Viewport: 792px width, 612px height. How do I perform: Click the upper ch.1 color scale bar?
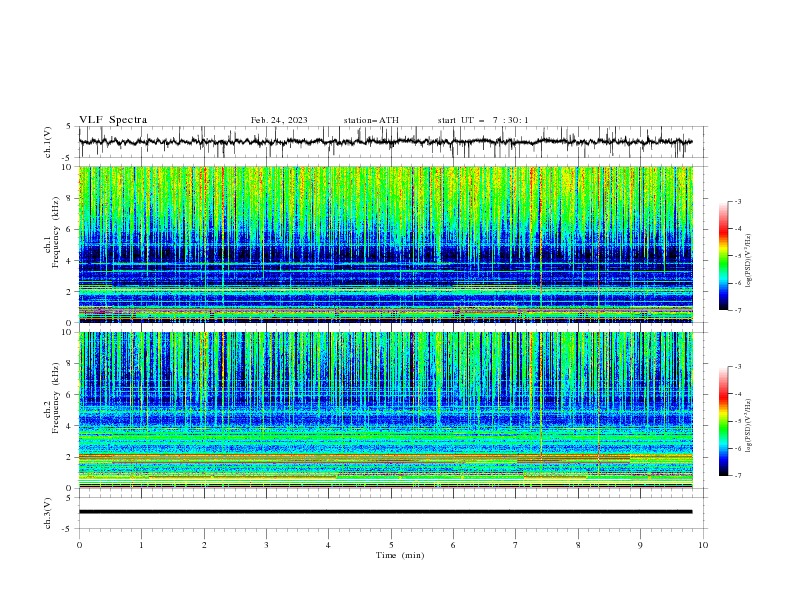723,256
